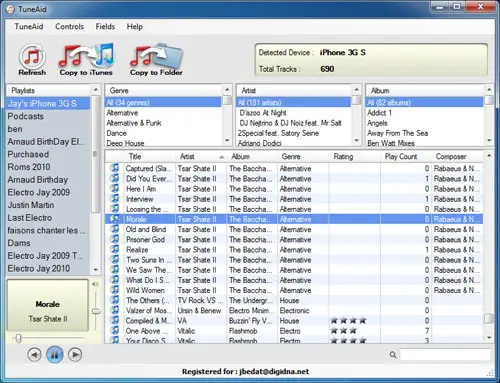Click the music icon beside Prisoner God

tap(114, 239)
